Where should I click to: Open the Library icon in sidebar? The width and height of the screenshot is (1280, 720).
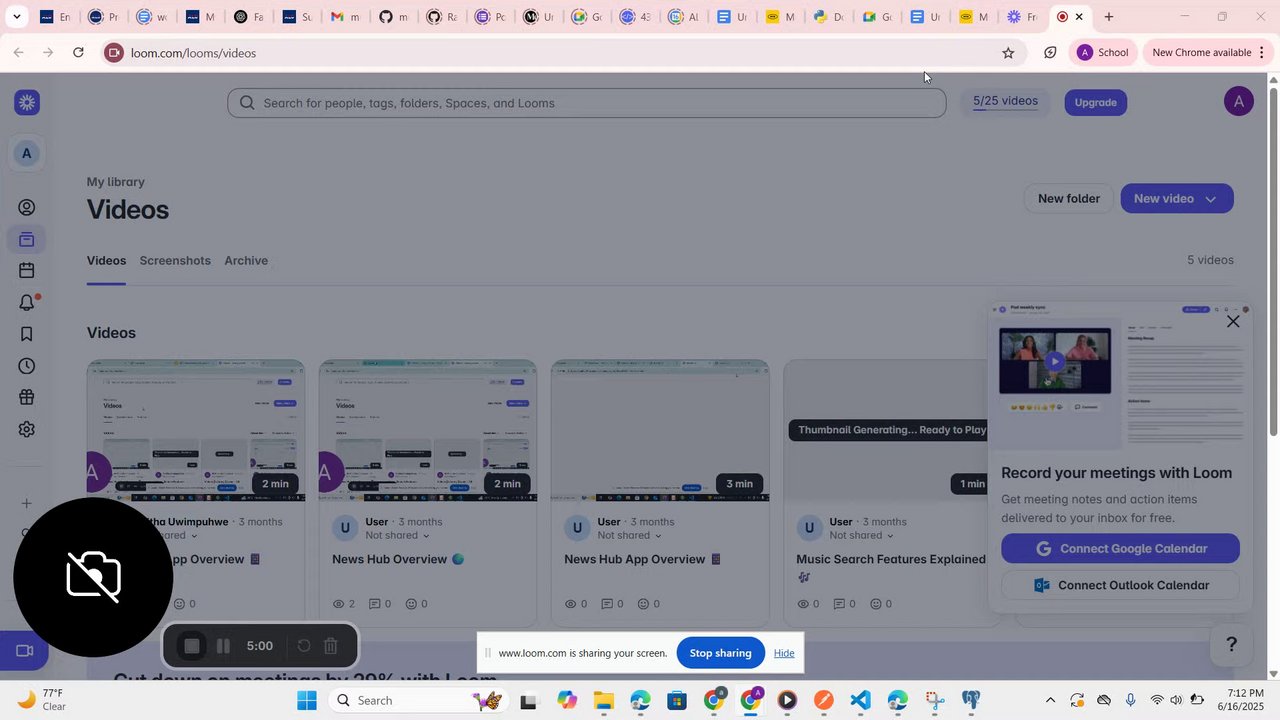(x=27, y=239)
